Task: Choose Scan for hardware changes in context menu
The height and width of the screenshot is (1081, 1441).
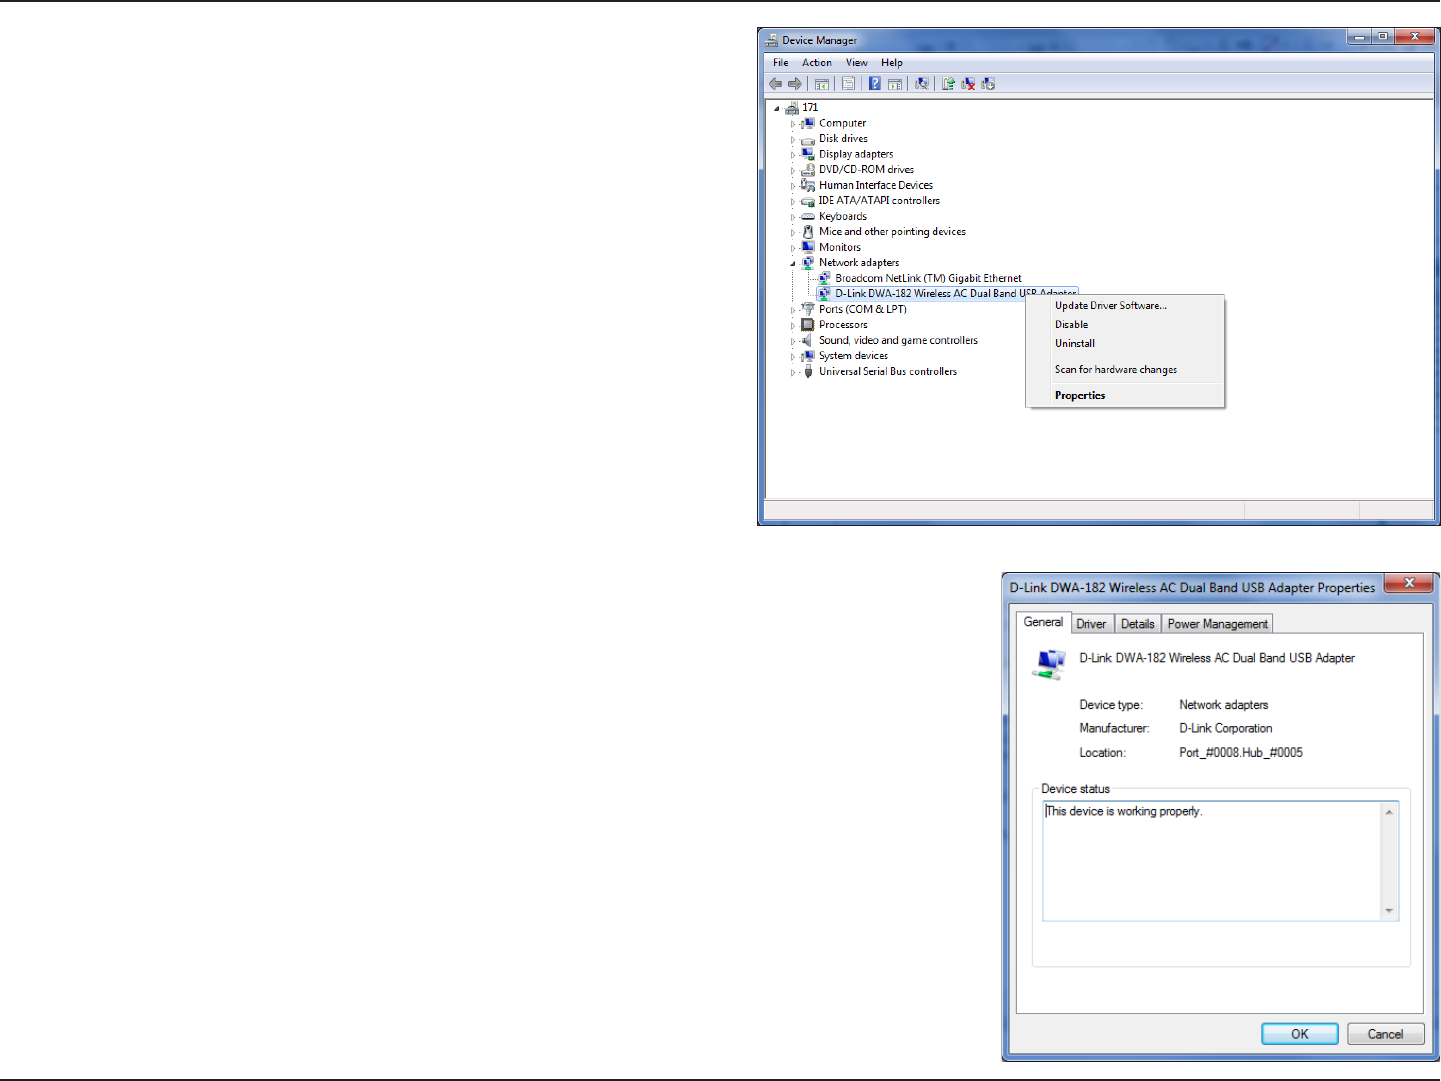Action: click(x=1125, y=370)
